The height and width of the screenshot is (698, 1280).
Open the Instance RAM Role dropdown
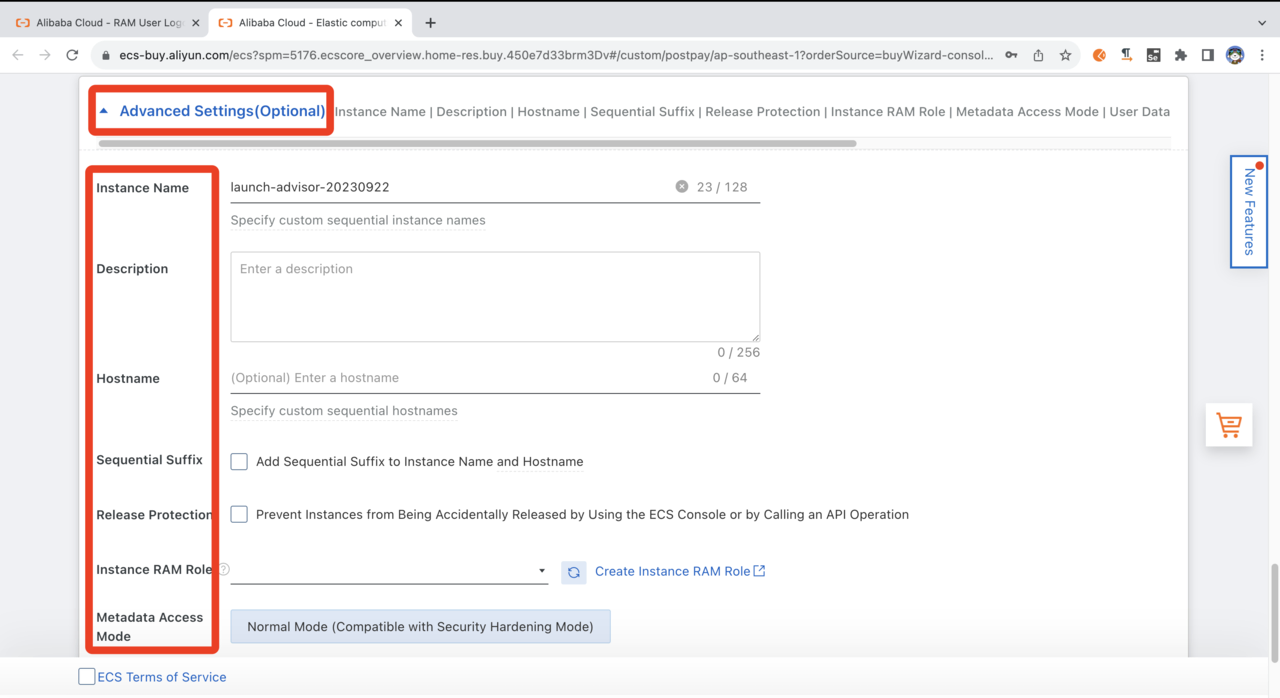pyautogui.click(x=389, y=571)
